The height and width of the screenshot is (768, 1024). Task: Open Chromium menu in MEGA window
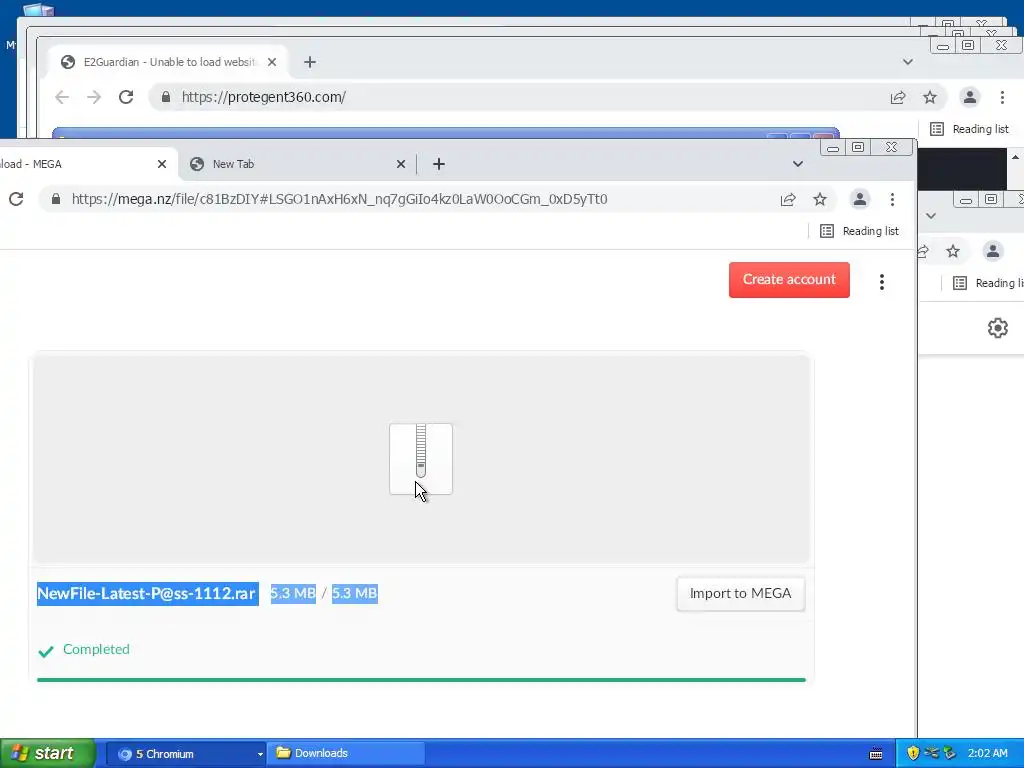click(x=892, y=199)
